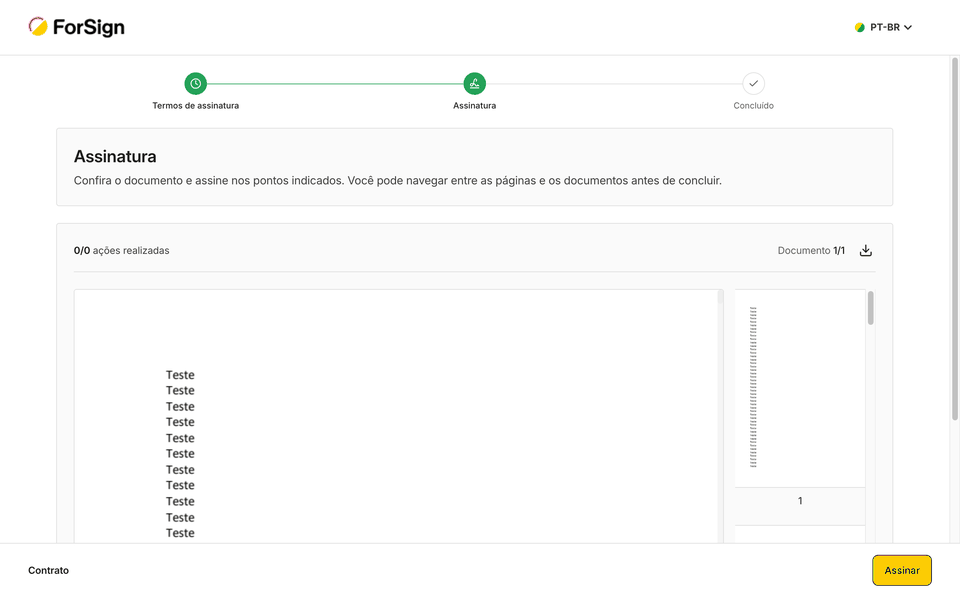960x597 pixels.
Task: Select the Termos de assinatura step icon
Action: [x=195, y=83]
